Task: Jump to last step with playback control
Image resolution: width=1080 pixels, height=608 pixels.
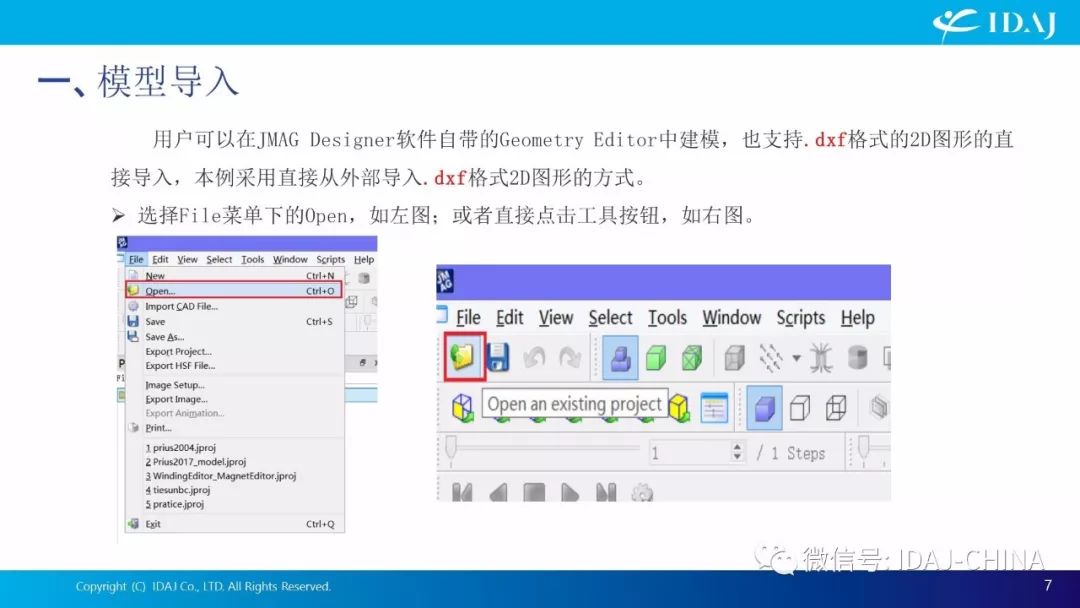Action: [606, 492]
